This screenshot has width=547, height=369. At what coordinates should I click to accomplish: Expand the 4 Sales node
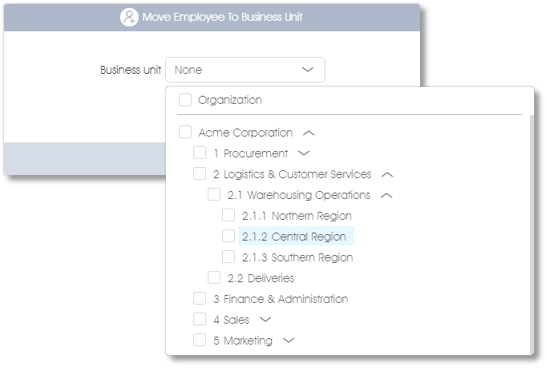265,319
